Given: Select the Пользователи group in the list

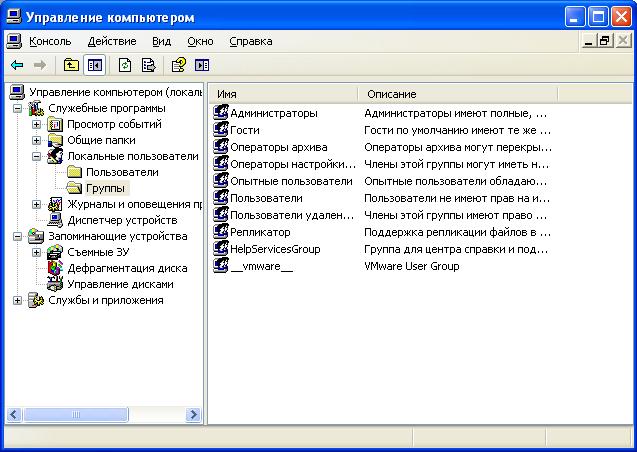Looking at the screenshot, I should (266, 199).
